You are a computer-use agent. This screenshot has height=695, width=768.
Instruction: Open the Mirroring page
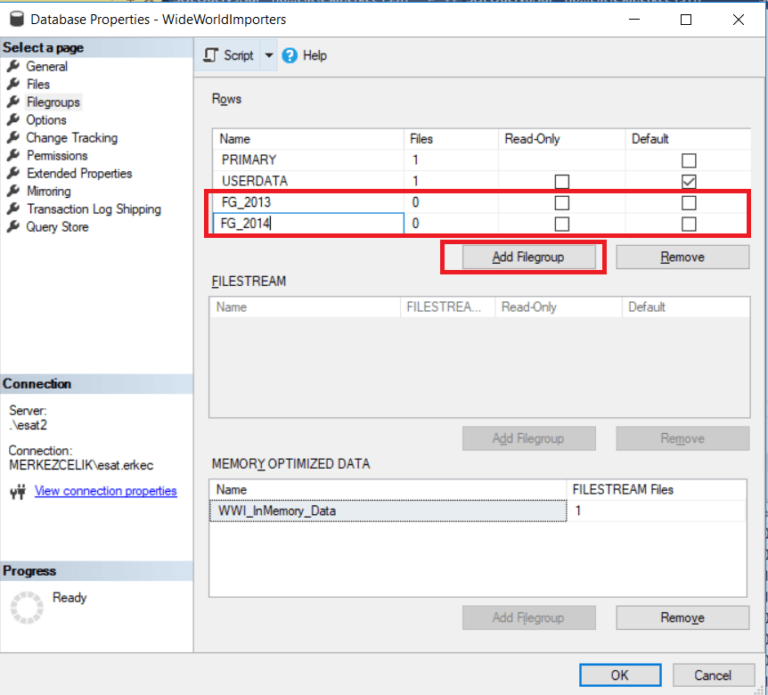click(x=48, y=191)
